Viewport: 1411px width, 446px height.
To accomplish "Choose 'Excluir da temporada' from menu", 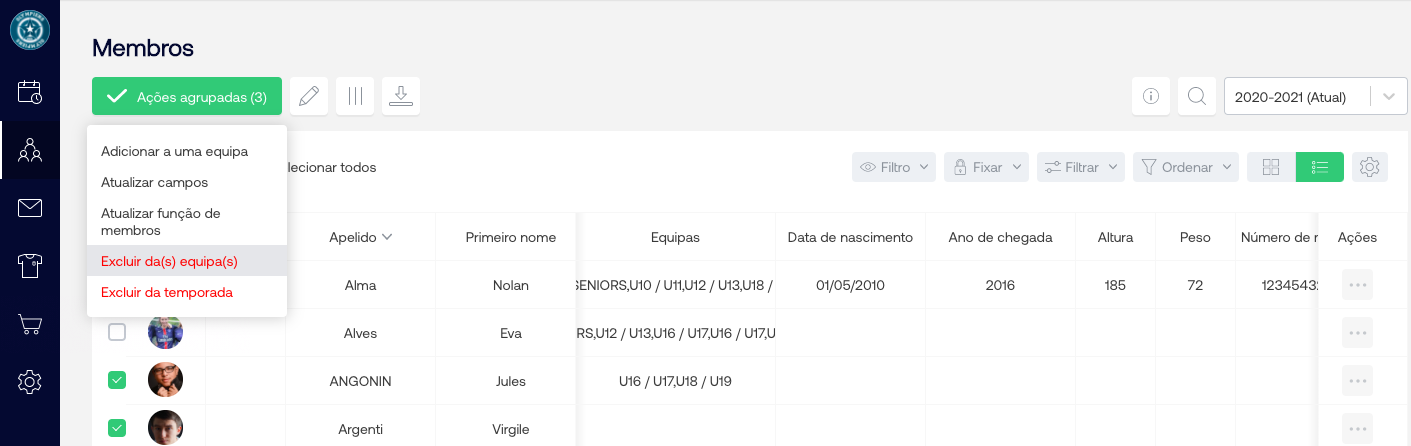I will (167, 293).
